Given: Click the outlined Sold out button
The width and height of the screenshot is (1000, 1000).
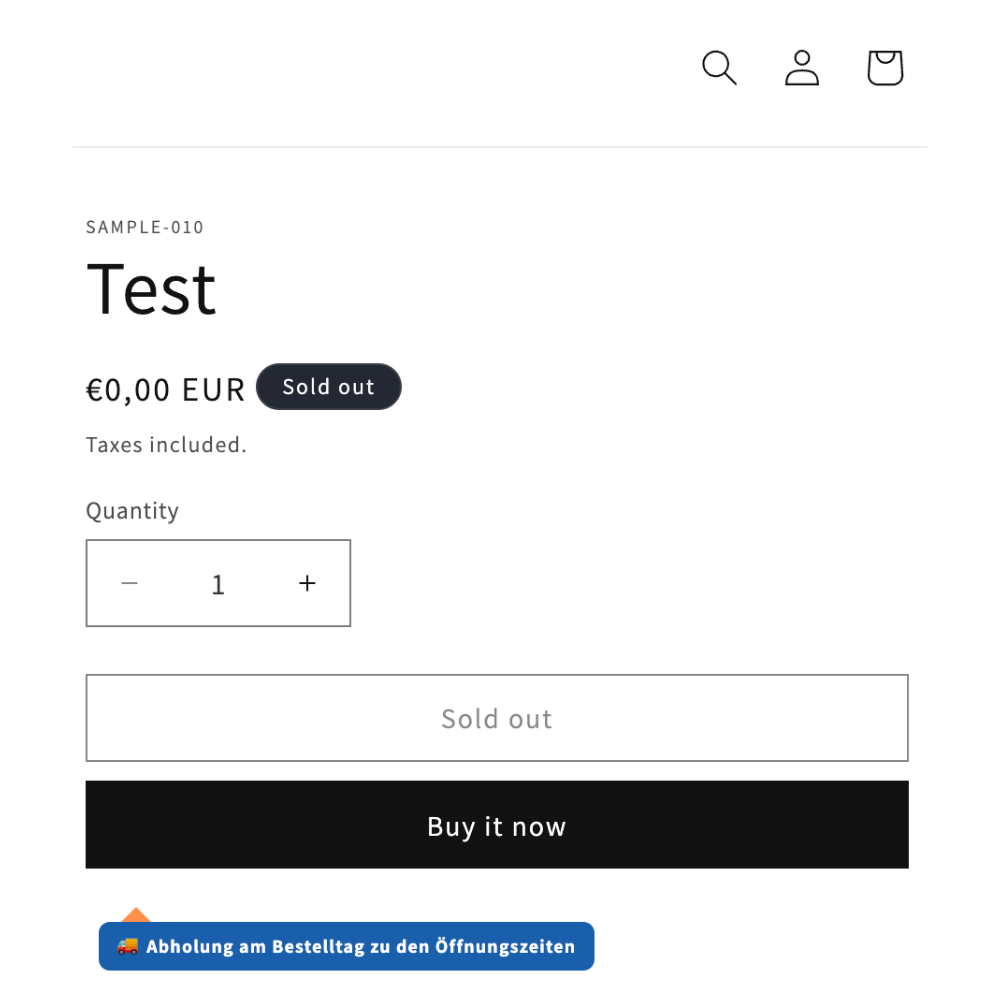Looking at the screenshot, I should (x=497, y=717).
